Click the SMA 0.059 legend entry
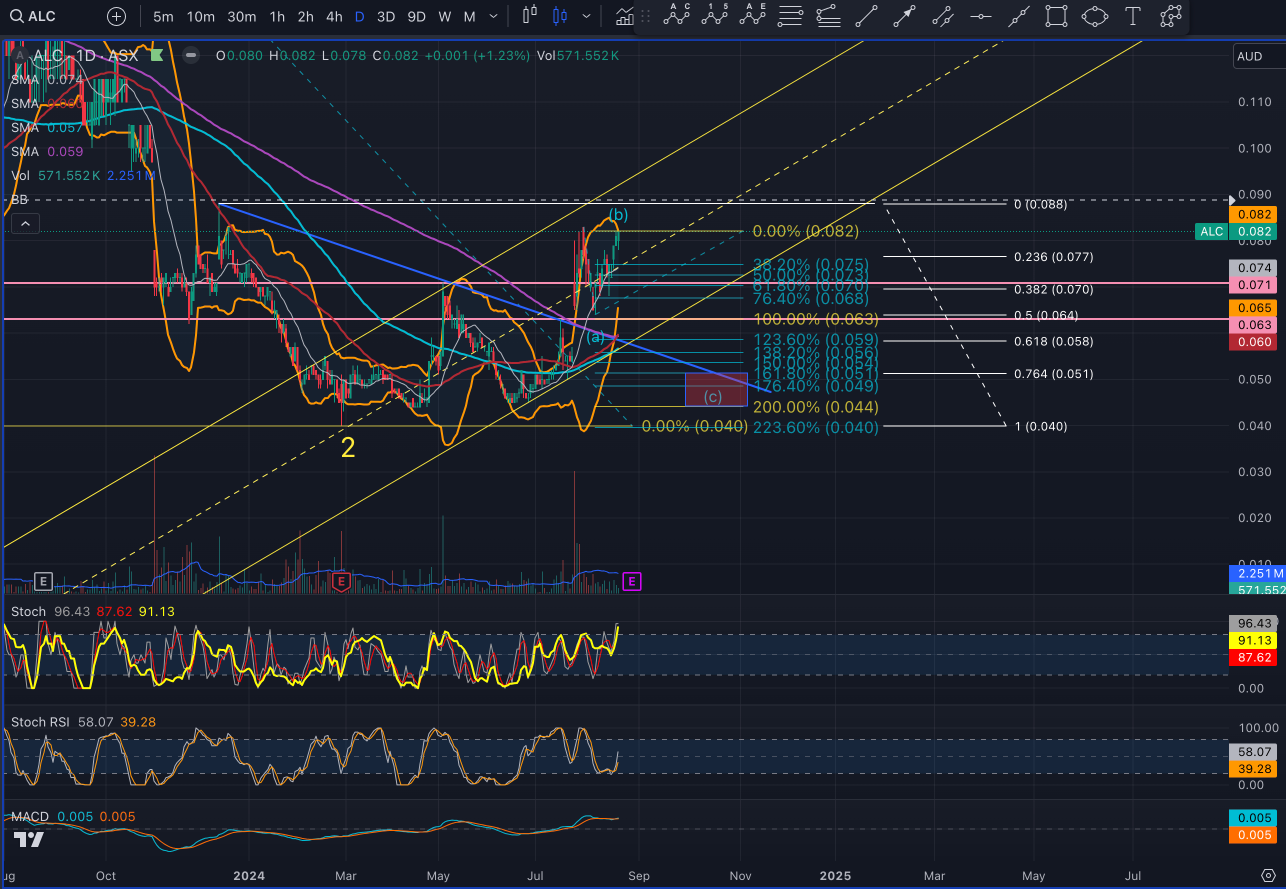 pos(46,151)
